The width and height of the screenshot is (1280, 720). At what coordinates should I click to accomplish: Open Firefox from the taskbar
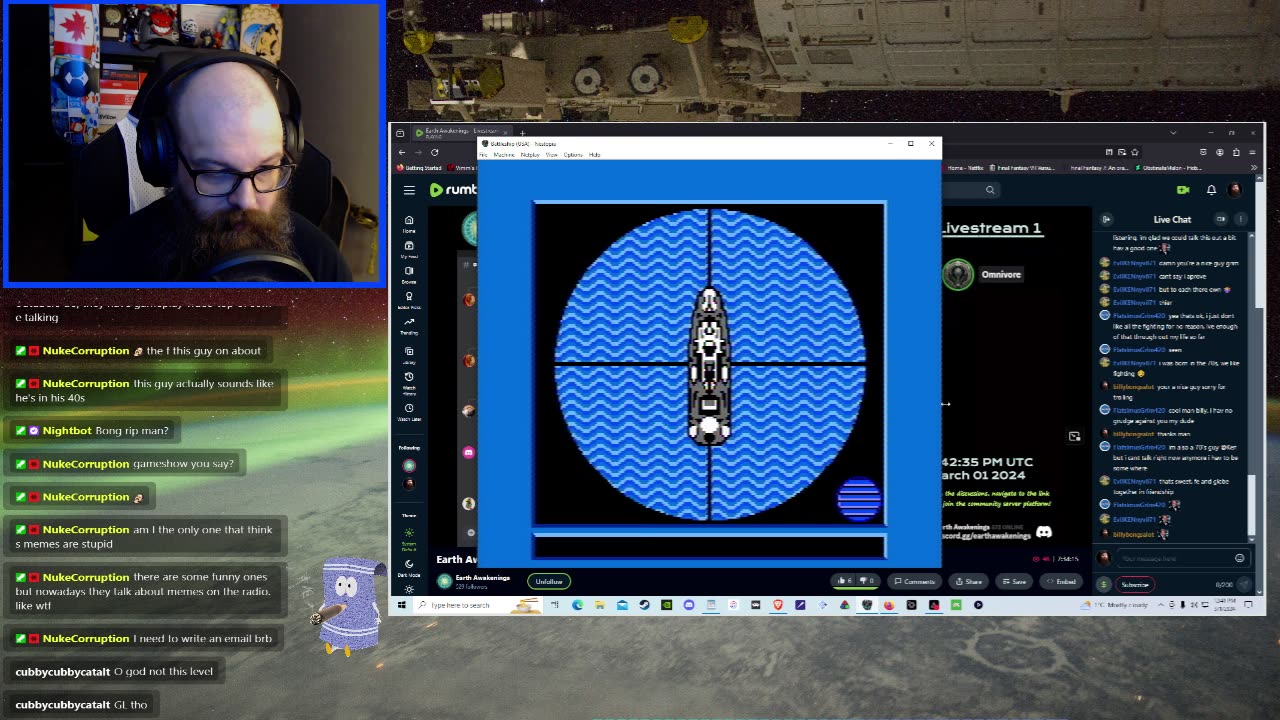(x=889, y=605)
